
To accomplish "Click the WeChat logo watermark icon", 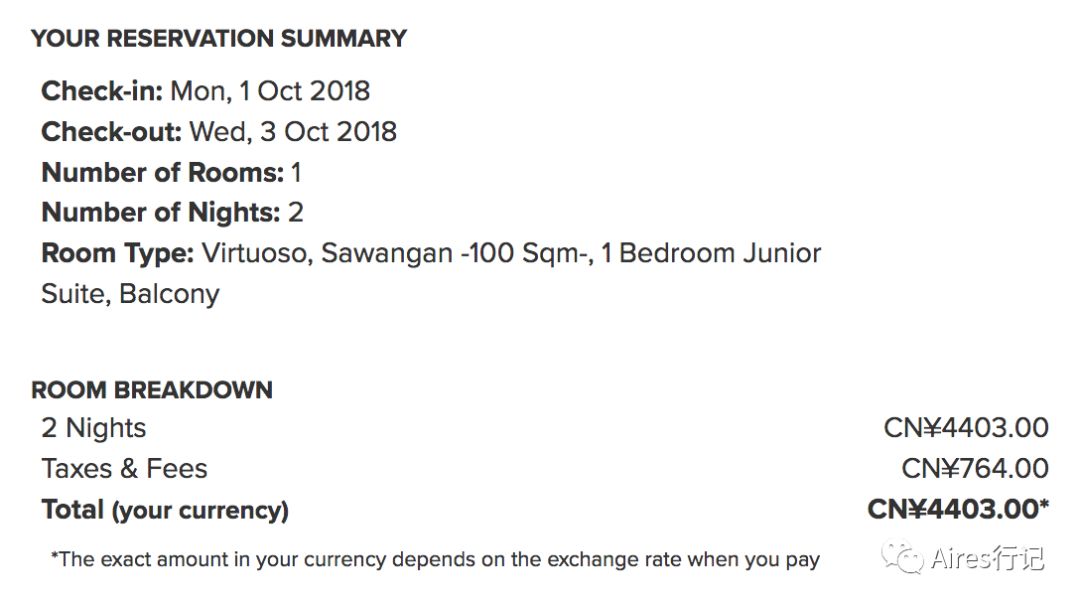I will click(x=903, y=557).
